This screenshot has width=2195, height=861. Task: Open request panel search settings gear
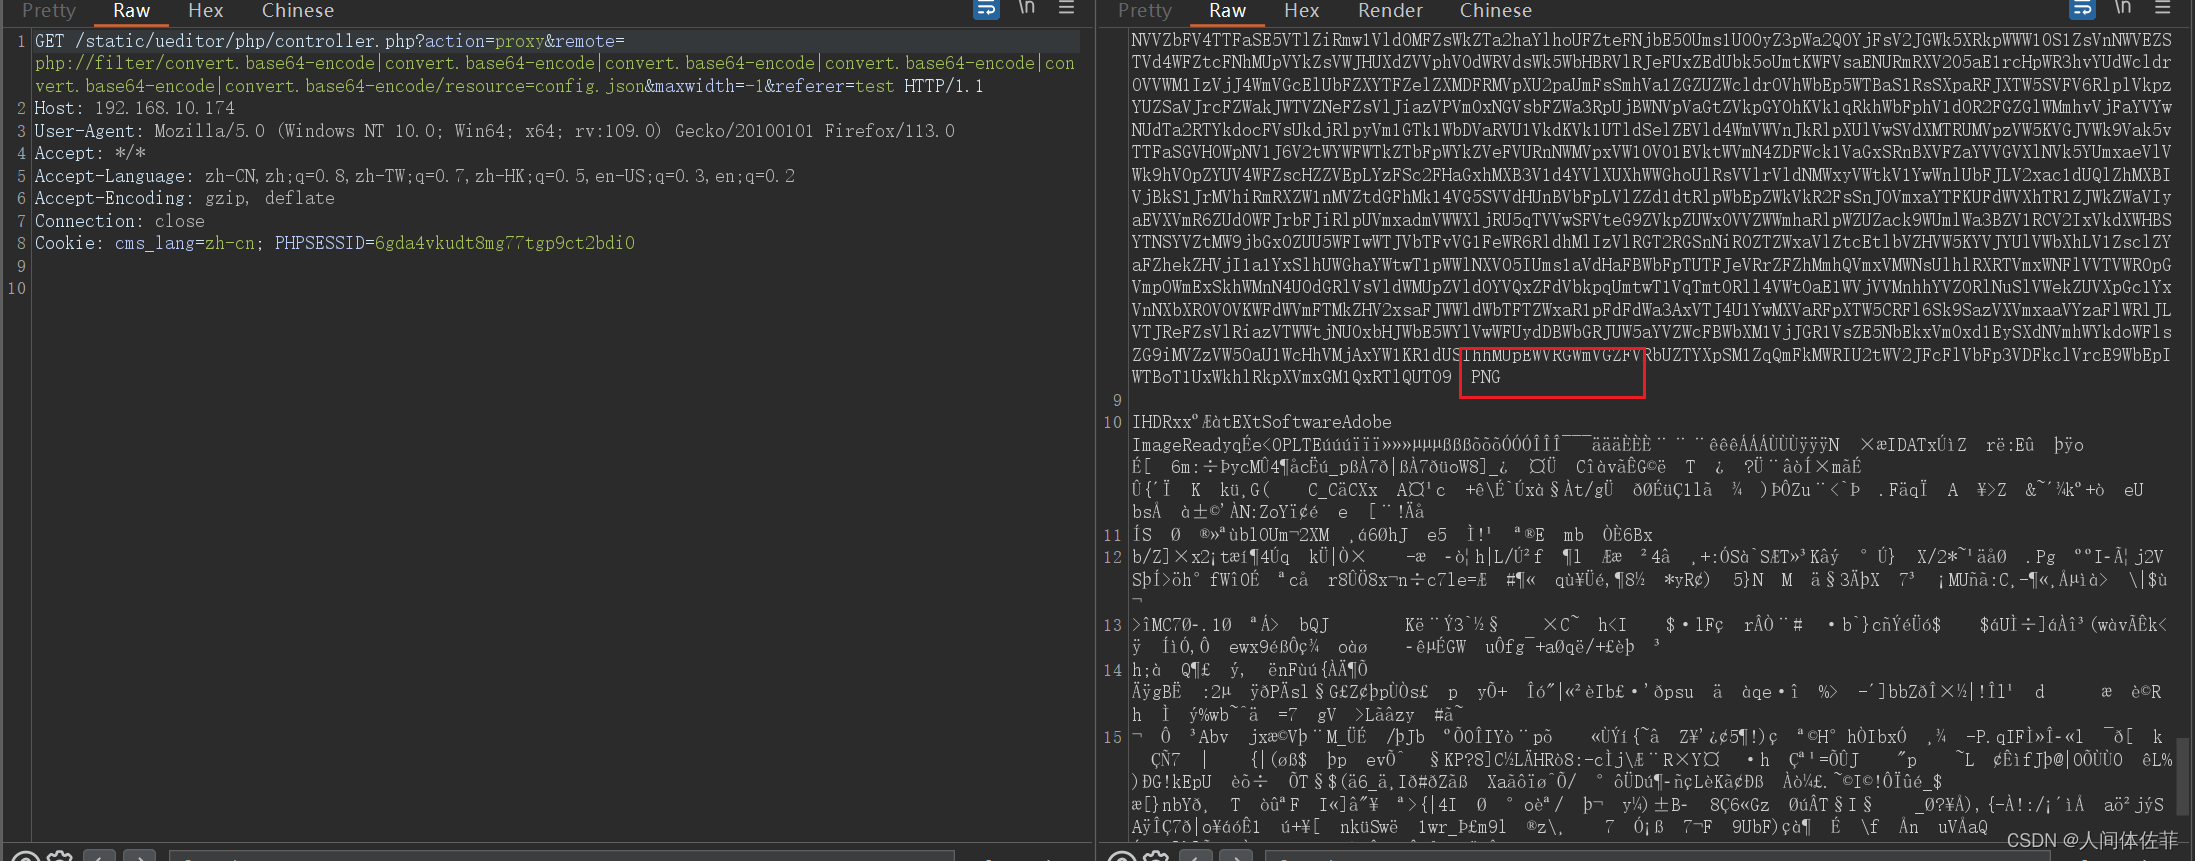pos(60,856)
